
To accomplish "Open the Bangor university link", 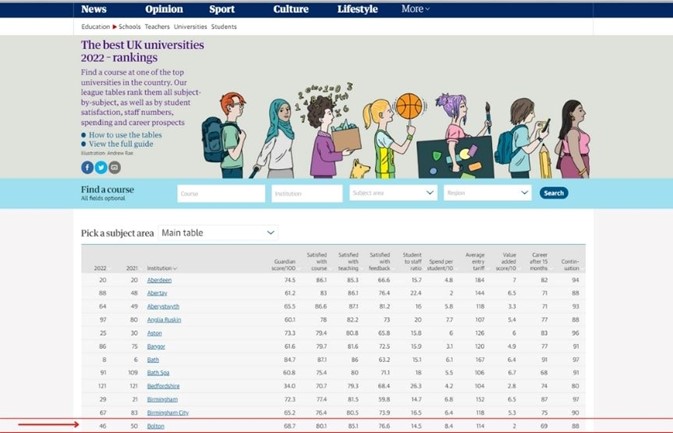I will click(156, 346).
